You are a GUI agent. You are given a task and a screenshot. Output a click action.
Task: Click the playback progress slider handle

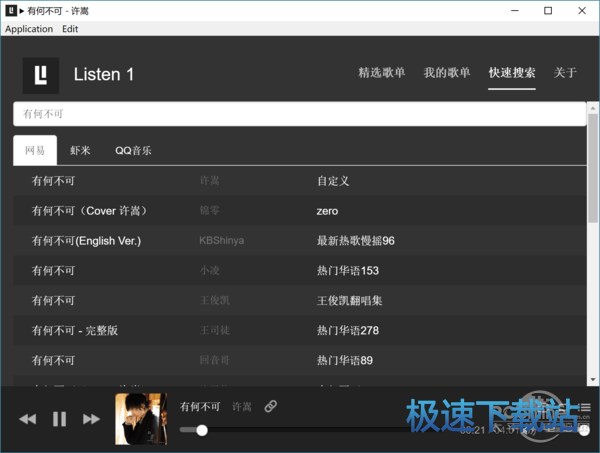coord(202,430)
